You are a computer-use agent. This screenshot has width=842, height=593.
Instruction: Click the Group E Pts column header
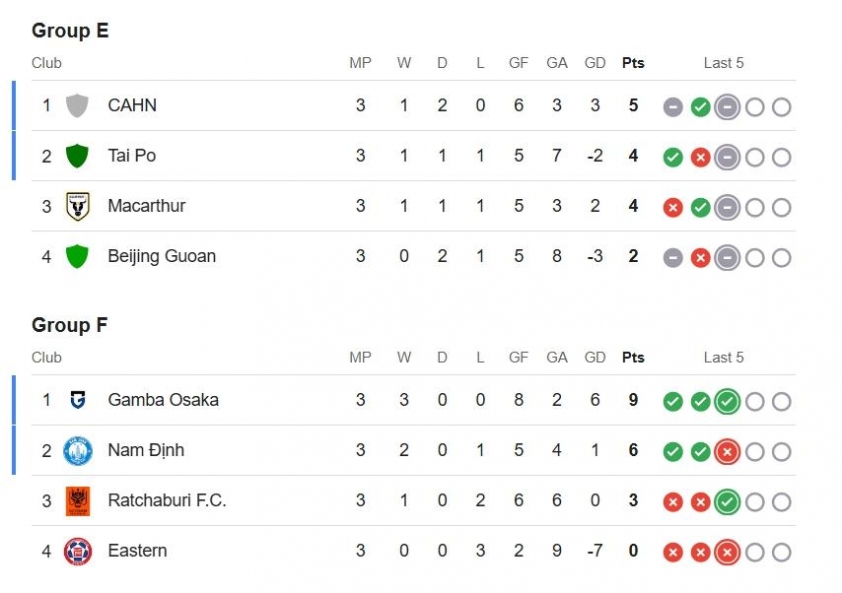click(633, 63)
